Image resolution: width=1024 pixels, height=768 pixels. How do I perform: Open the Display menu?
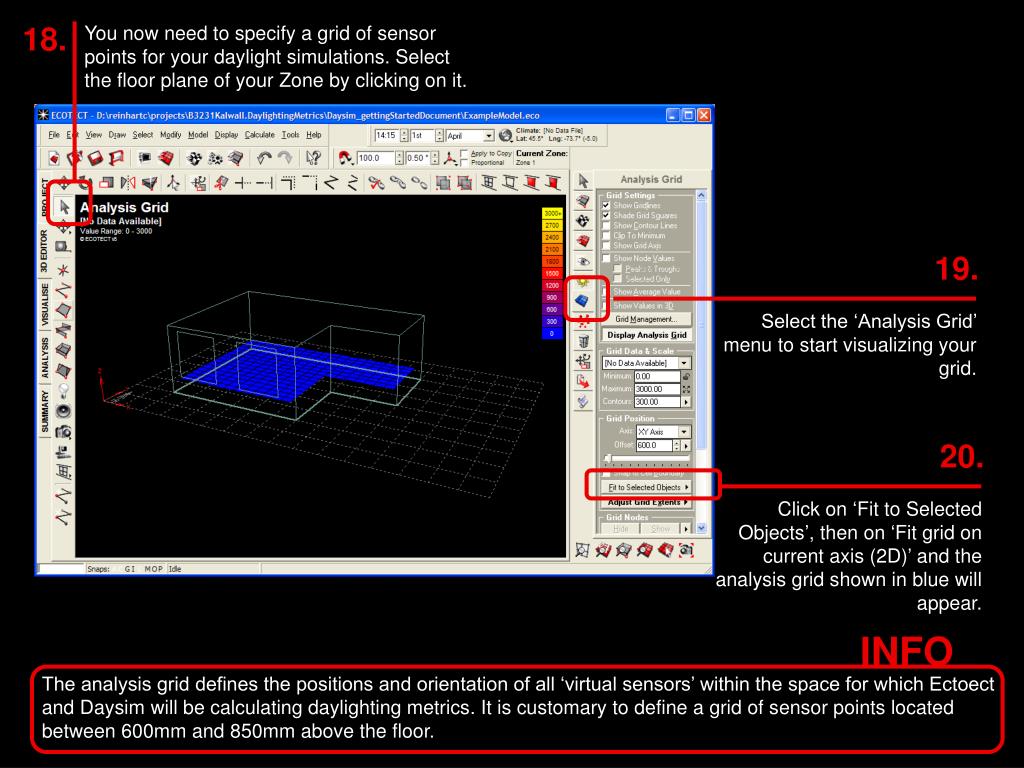226,135
